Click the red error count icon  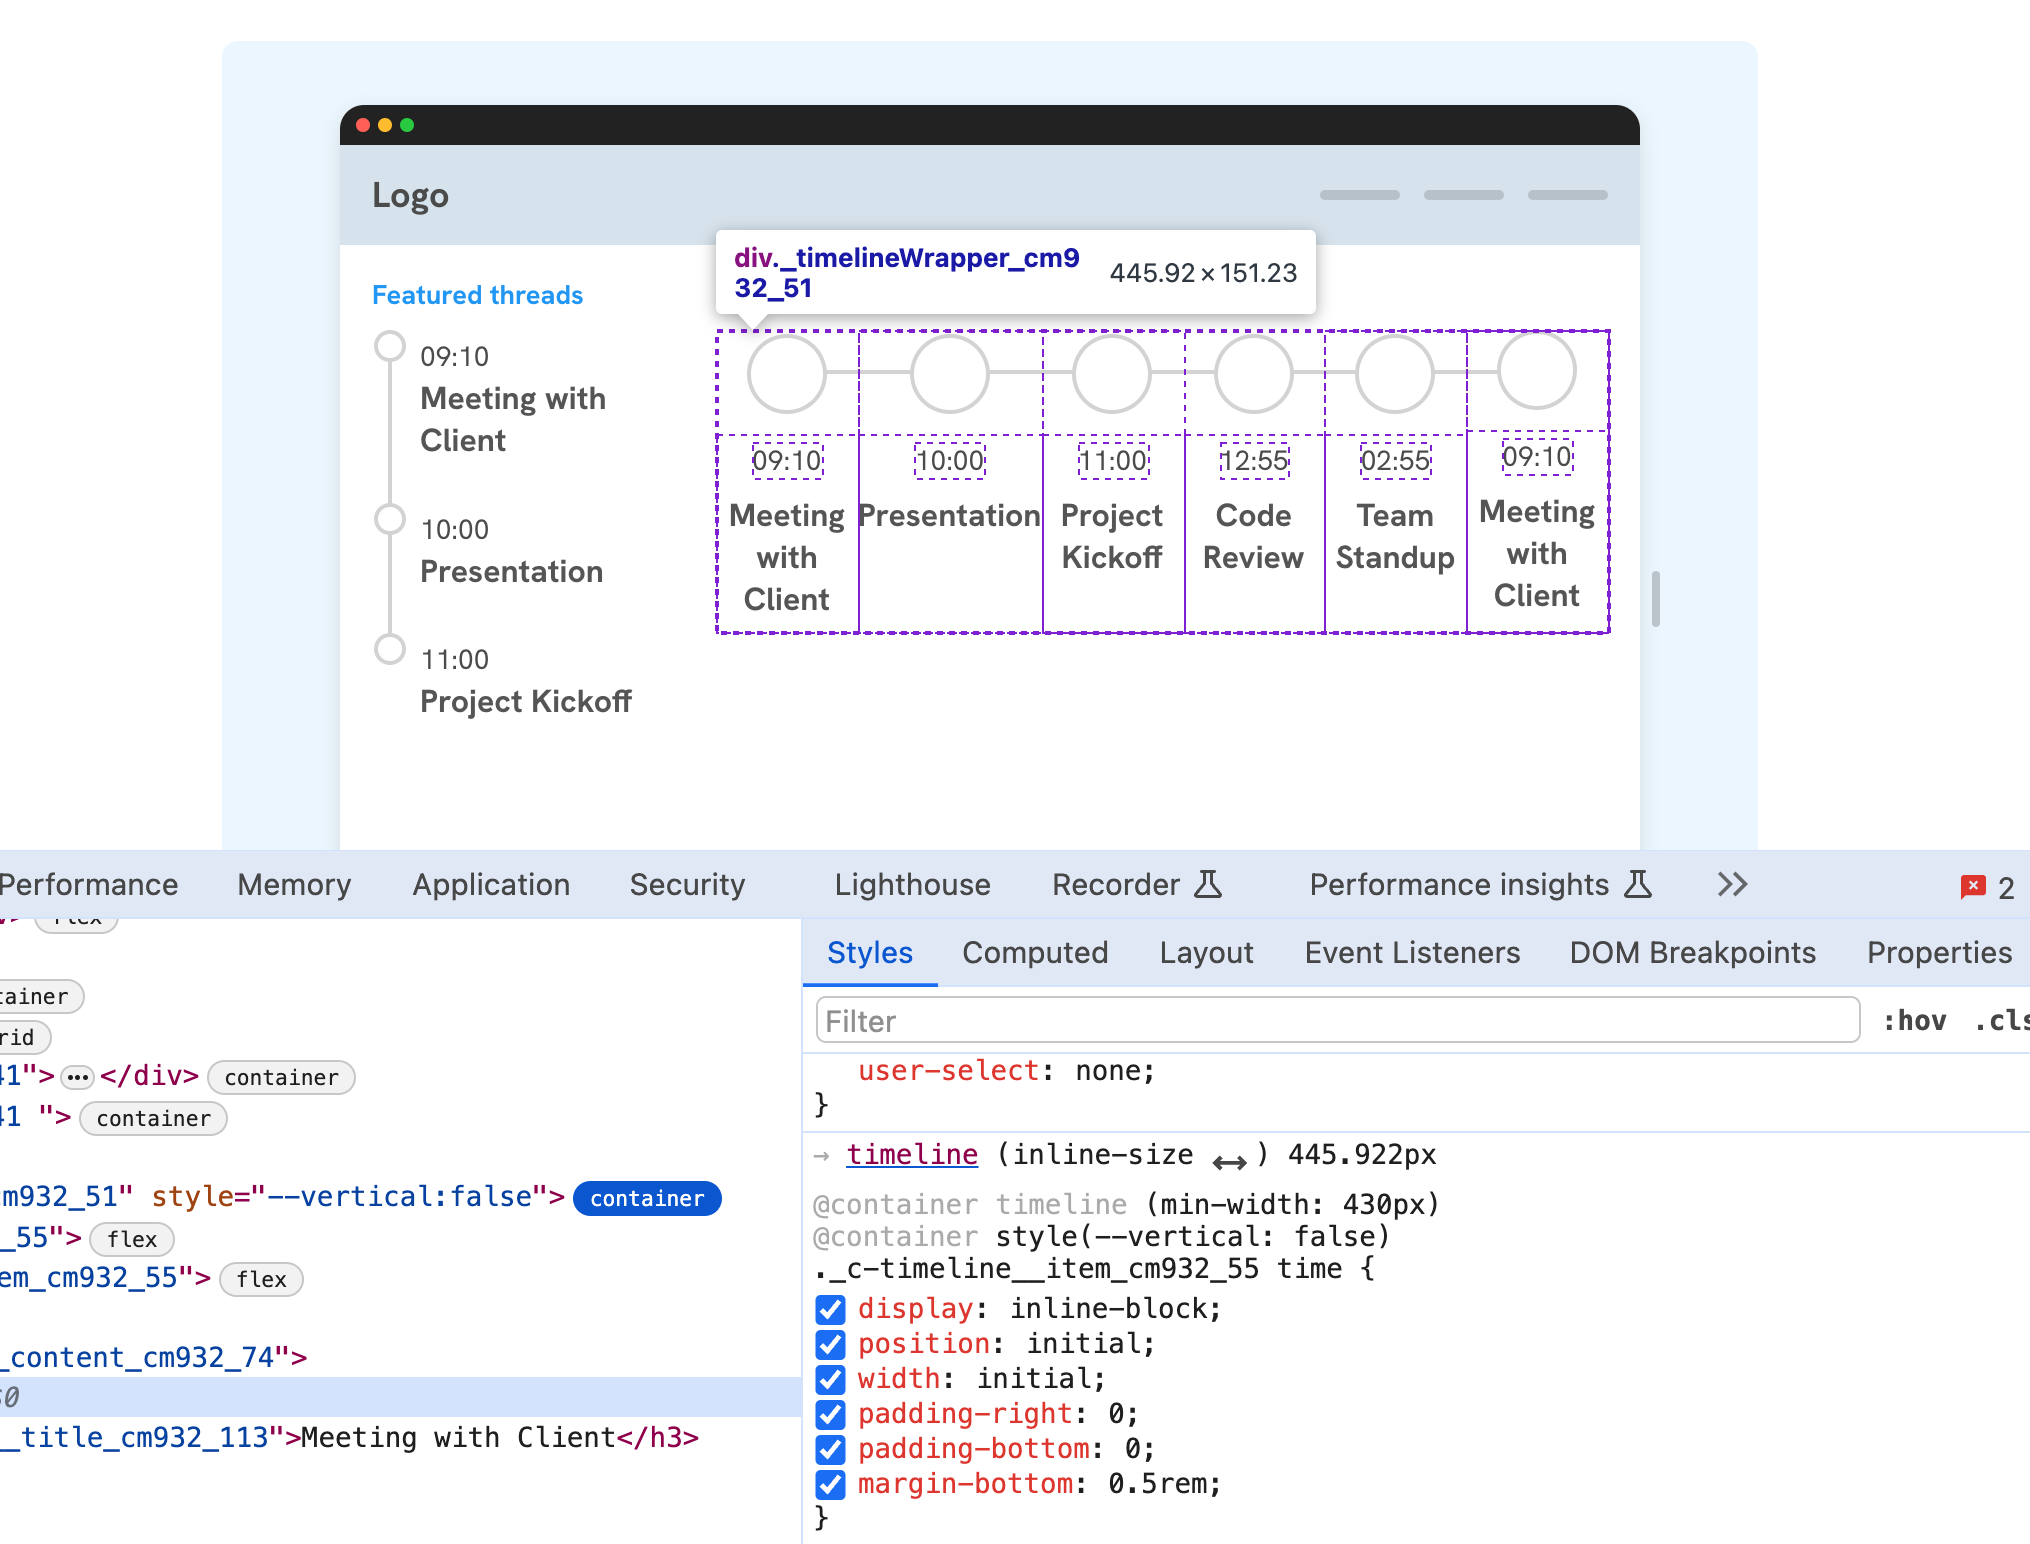1972,886
